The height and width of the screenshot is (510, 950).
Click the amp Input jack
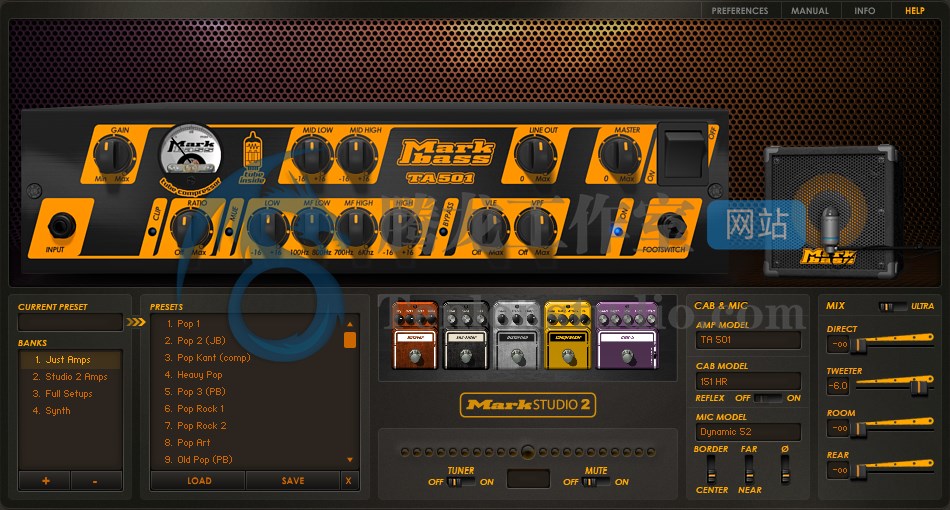click(61, 226)
